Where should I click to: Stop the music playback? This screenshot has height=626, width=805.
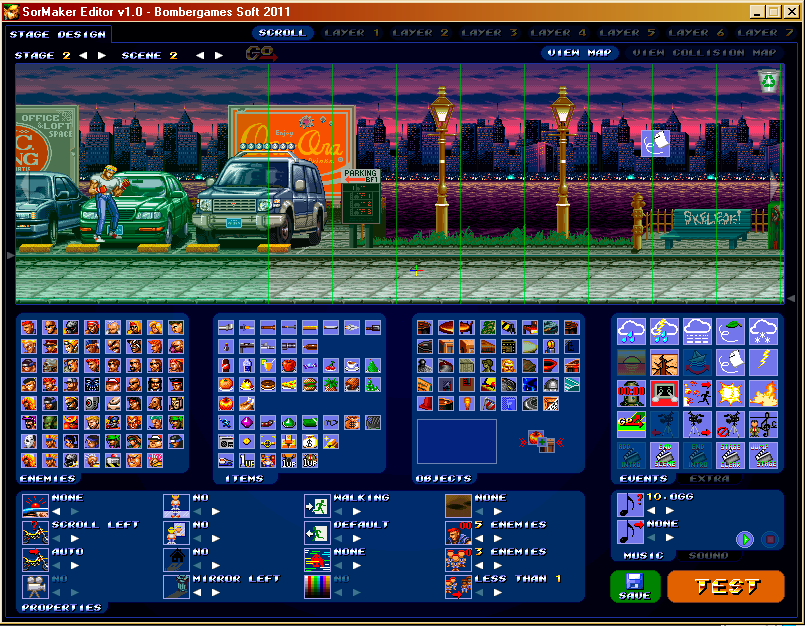pyautogui.click(x=770, y=539)
